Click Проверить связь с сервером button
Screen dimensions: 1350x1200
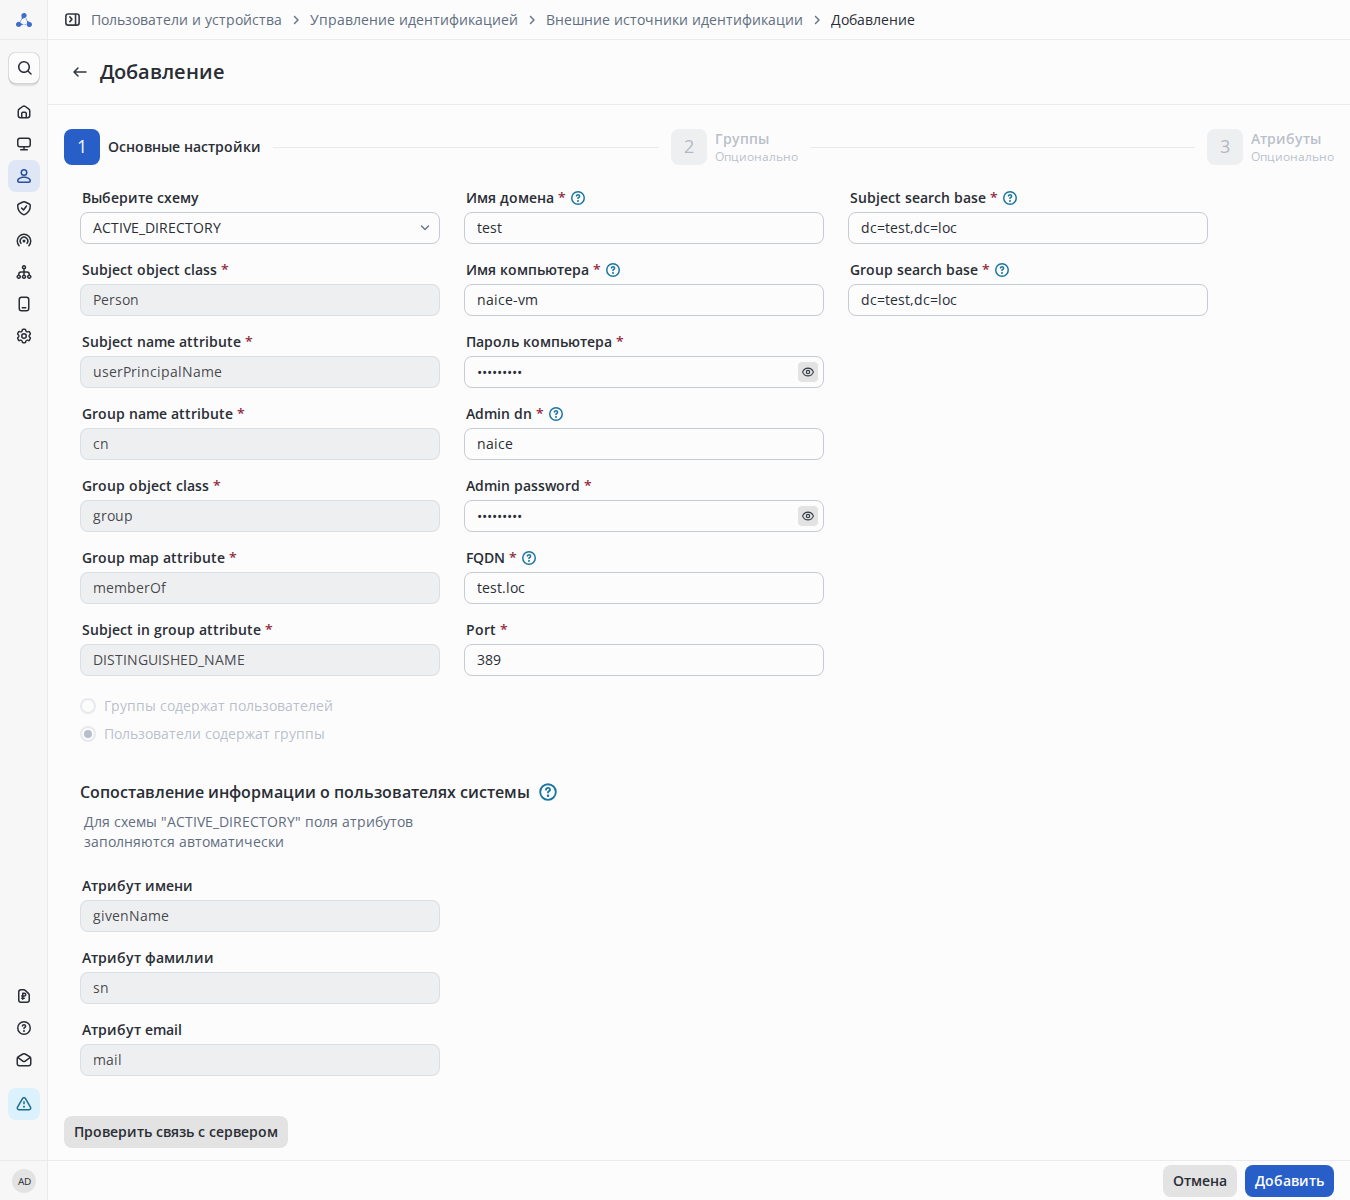pyautogui.click(x=176, y=1132)
